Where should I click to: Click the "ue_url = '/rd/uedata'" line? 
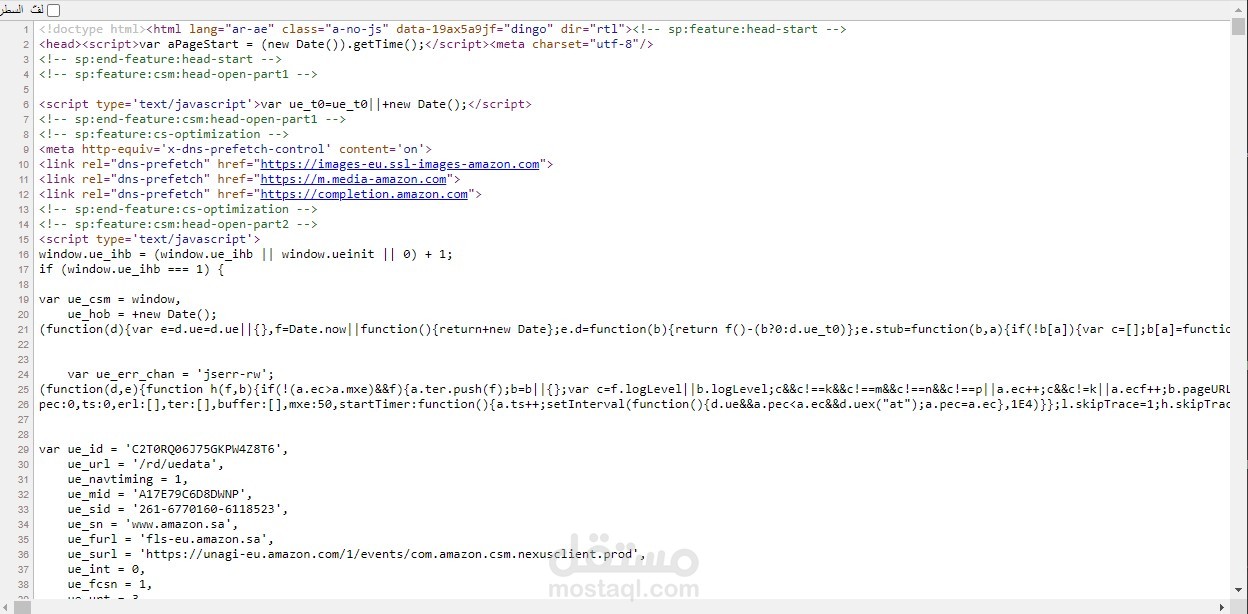pos(145,464)
